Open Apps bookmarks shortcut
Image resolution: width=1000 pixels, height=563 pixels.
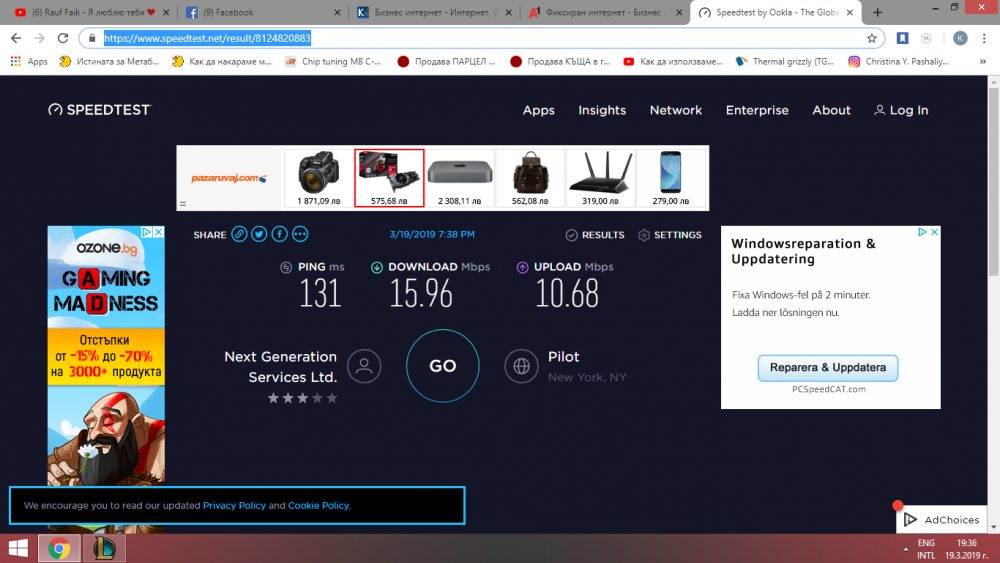point(29,61)
